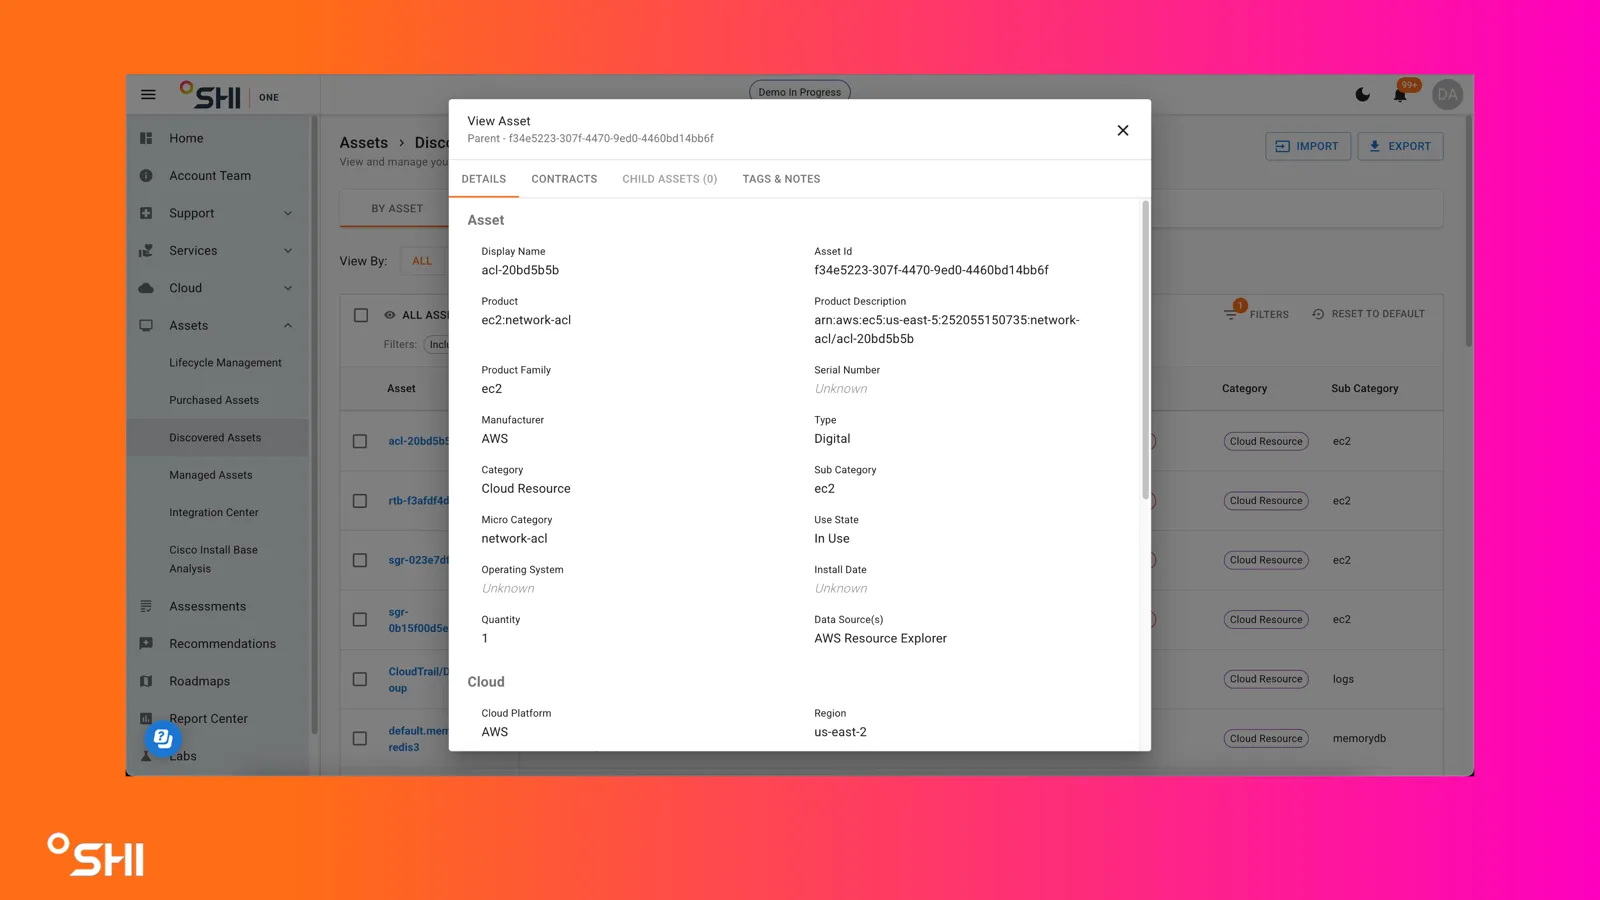Click the DA user avatar
The width and height of the screenshot is (1600, 900).
point(1447,95)
